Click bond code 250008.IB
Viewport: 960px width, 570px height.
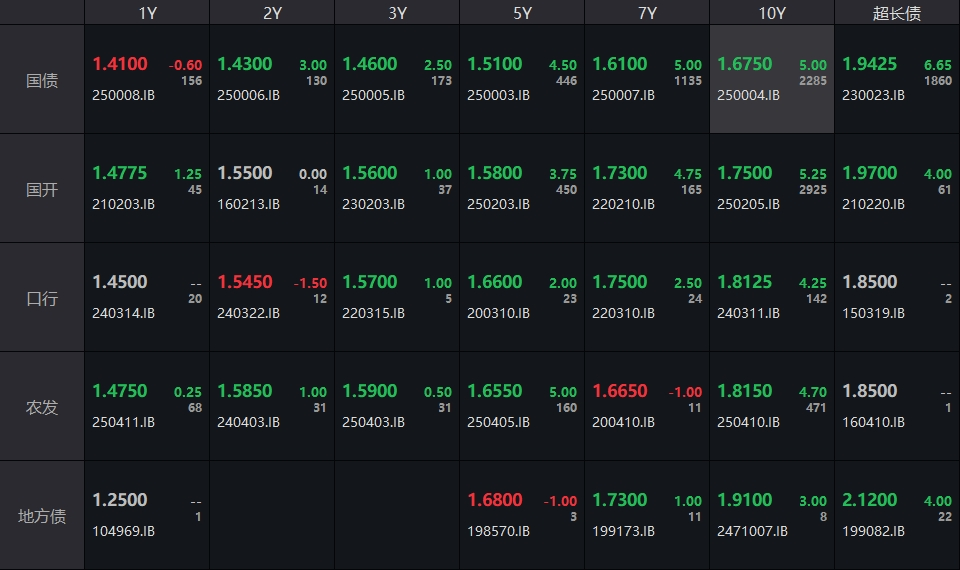point(123,96)
